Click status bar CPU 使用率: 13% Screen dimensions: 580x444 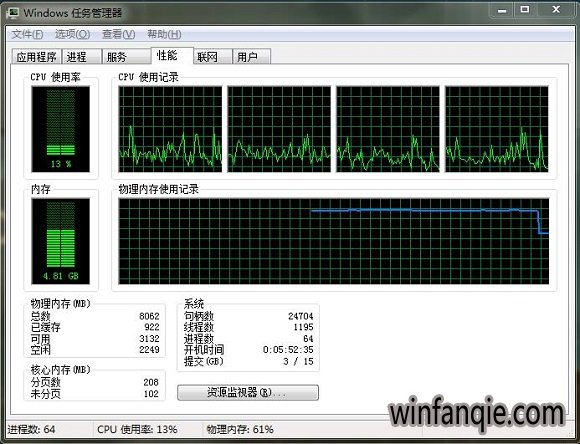tap(137, 430)
